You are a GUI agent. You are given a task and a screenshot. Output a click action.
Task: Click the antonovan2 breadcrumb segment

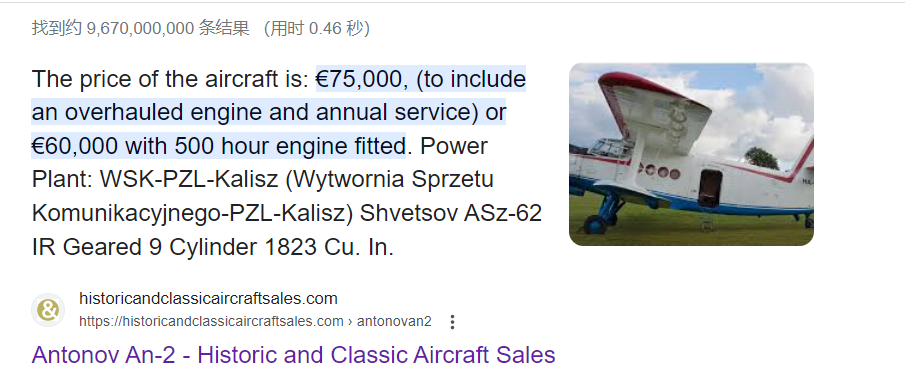(x=394, y=321)
